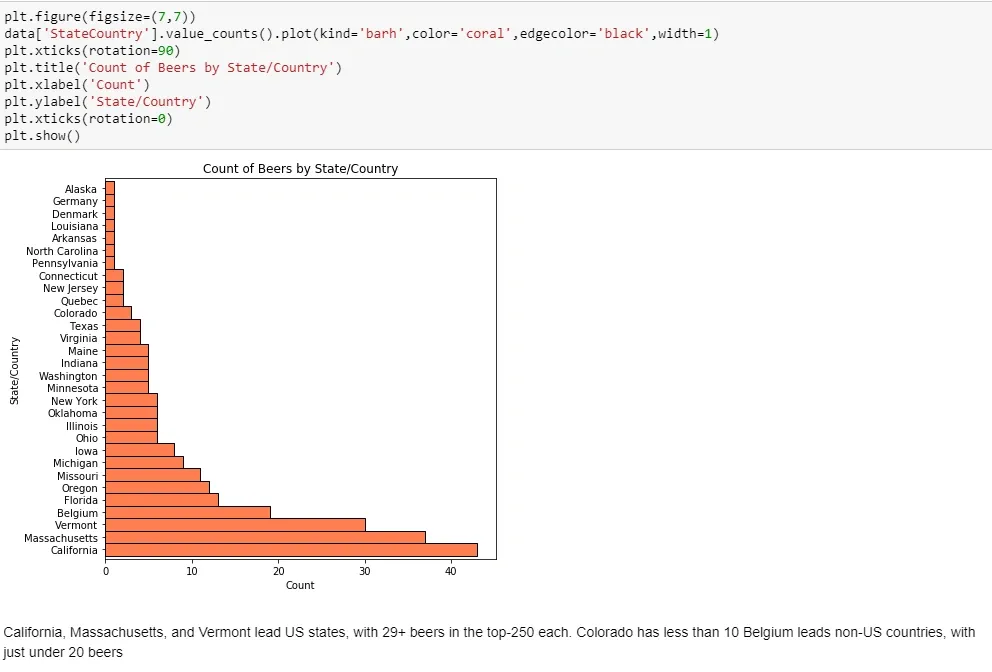This screenshot has height=672, width=992.
Task: Click the Florida bar in chart
Action: pos(162,500)
